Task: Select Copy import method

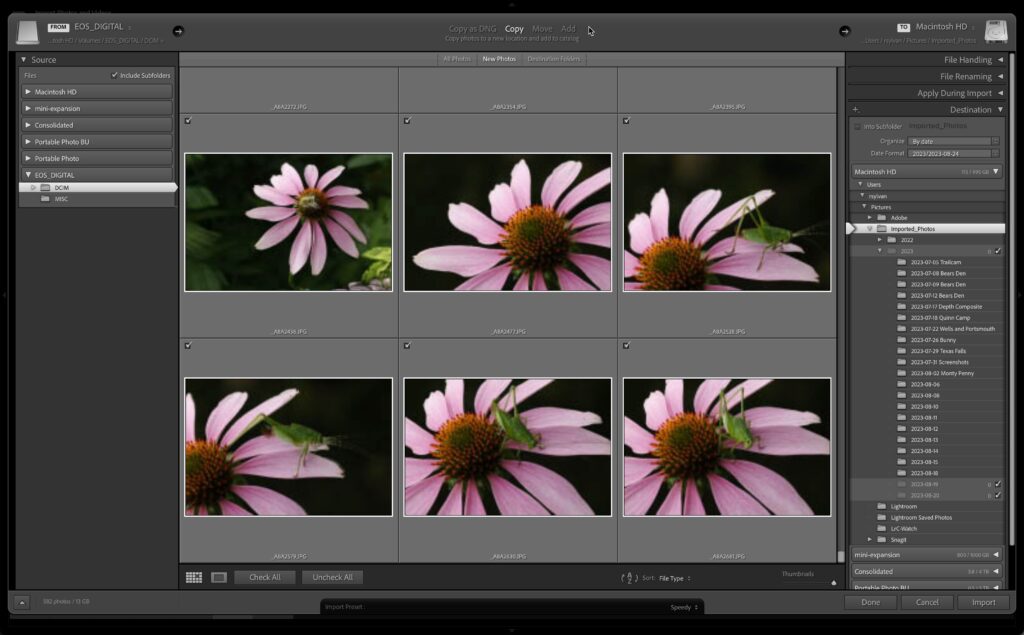Action: click(514, 29)
